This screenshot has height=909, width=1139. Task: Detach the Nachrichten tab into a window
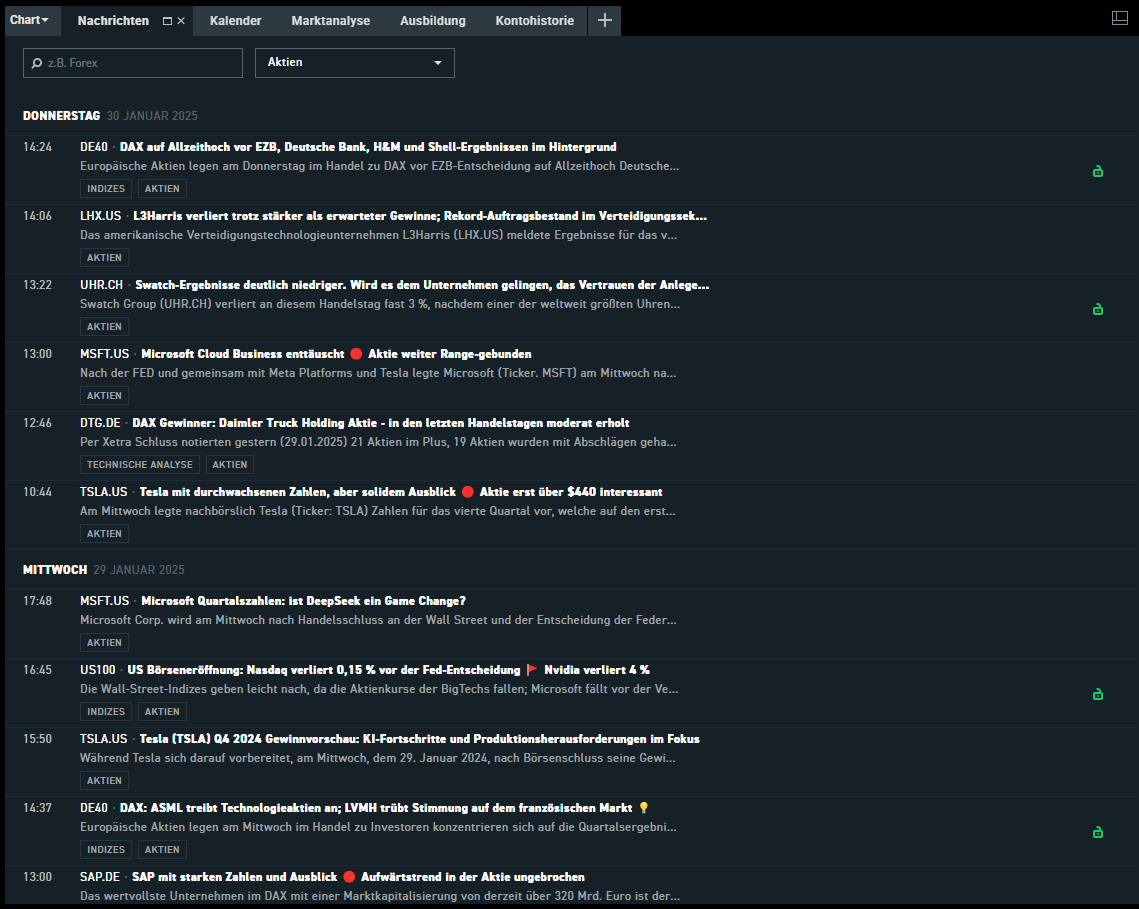pyautogui.click(x=167, y=21)
